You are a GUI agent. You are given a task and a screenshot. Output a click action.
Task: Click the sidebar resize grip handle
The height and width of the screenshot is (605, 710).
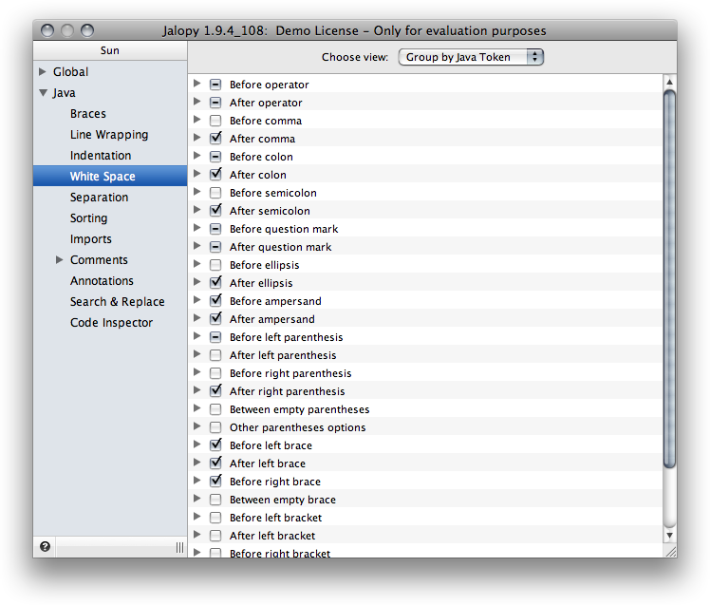point(180,547)
